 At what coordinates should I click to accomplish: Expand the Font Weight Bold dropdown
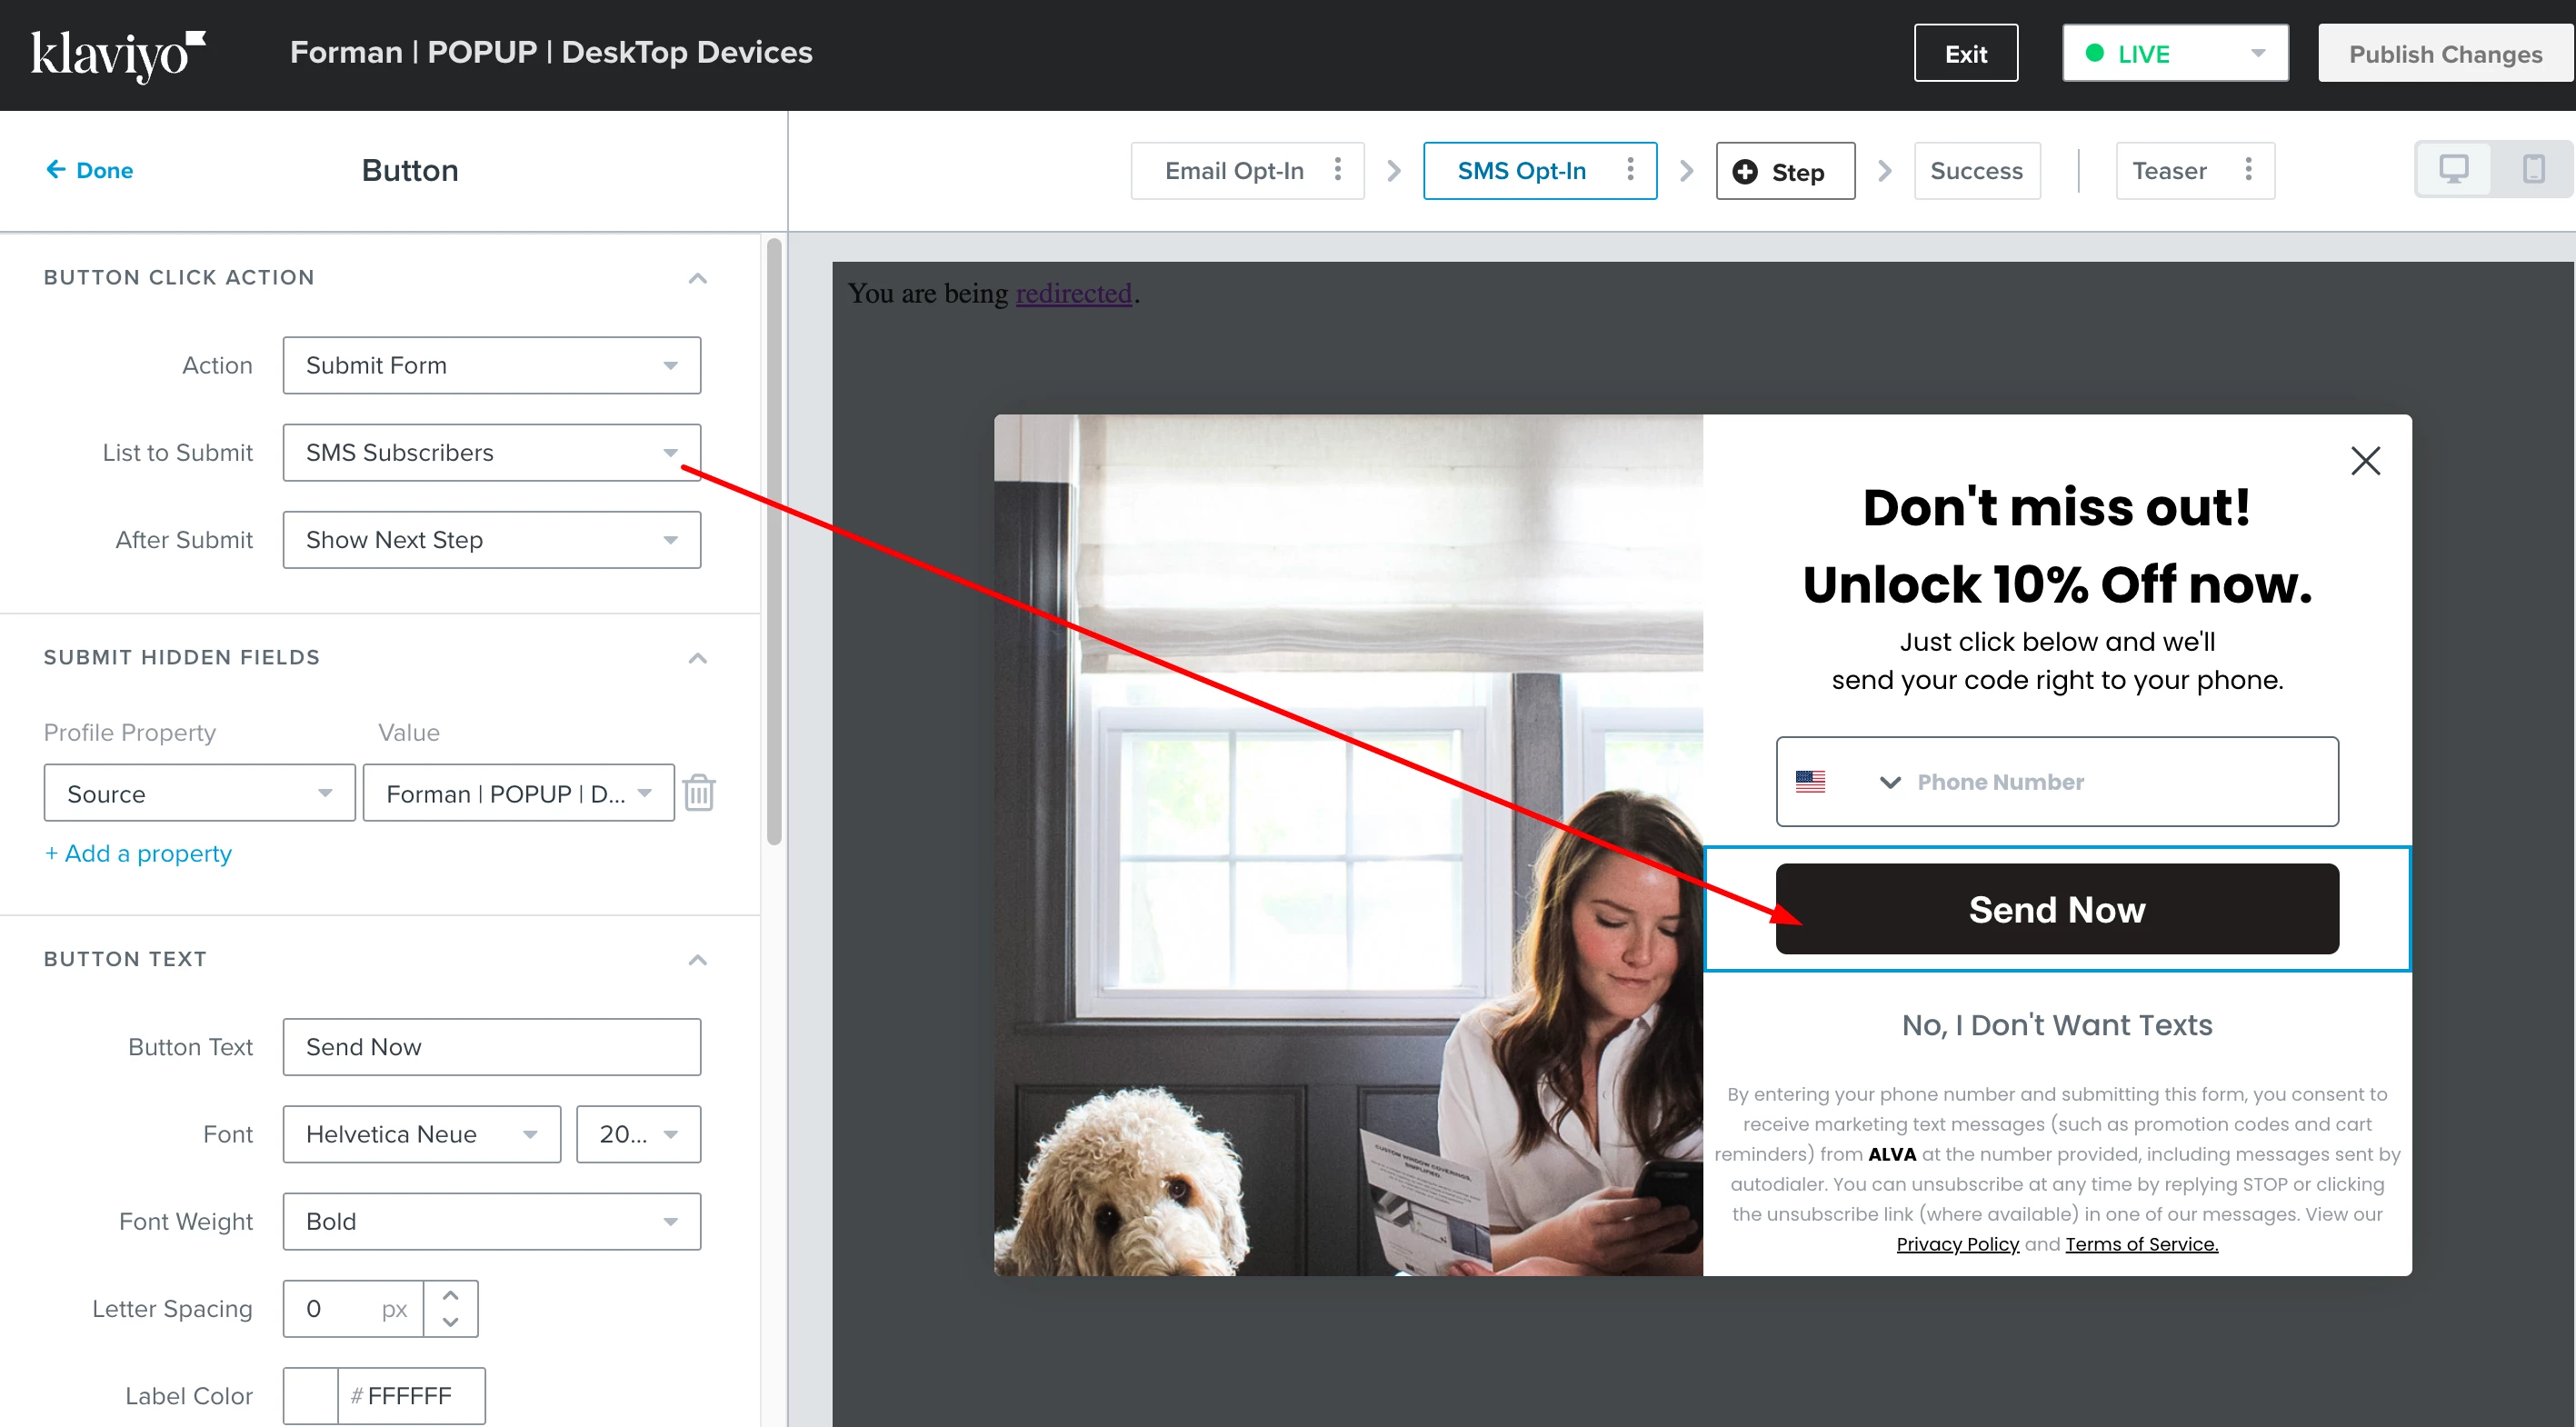click(491, 1221)
